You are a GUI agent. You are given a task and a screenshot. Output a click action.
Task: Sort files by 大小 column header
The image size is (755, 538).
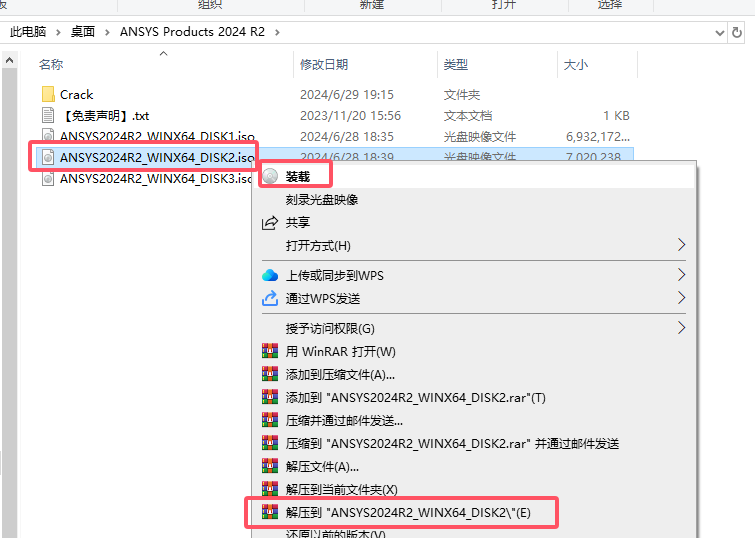(576, 65)
